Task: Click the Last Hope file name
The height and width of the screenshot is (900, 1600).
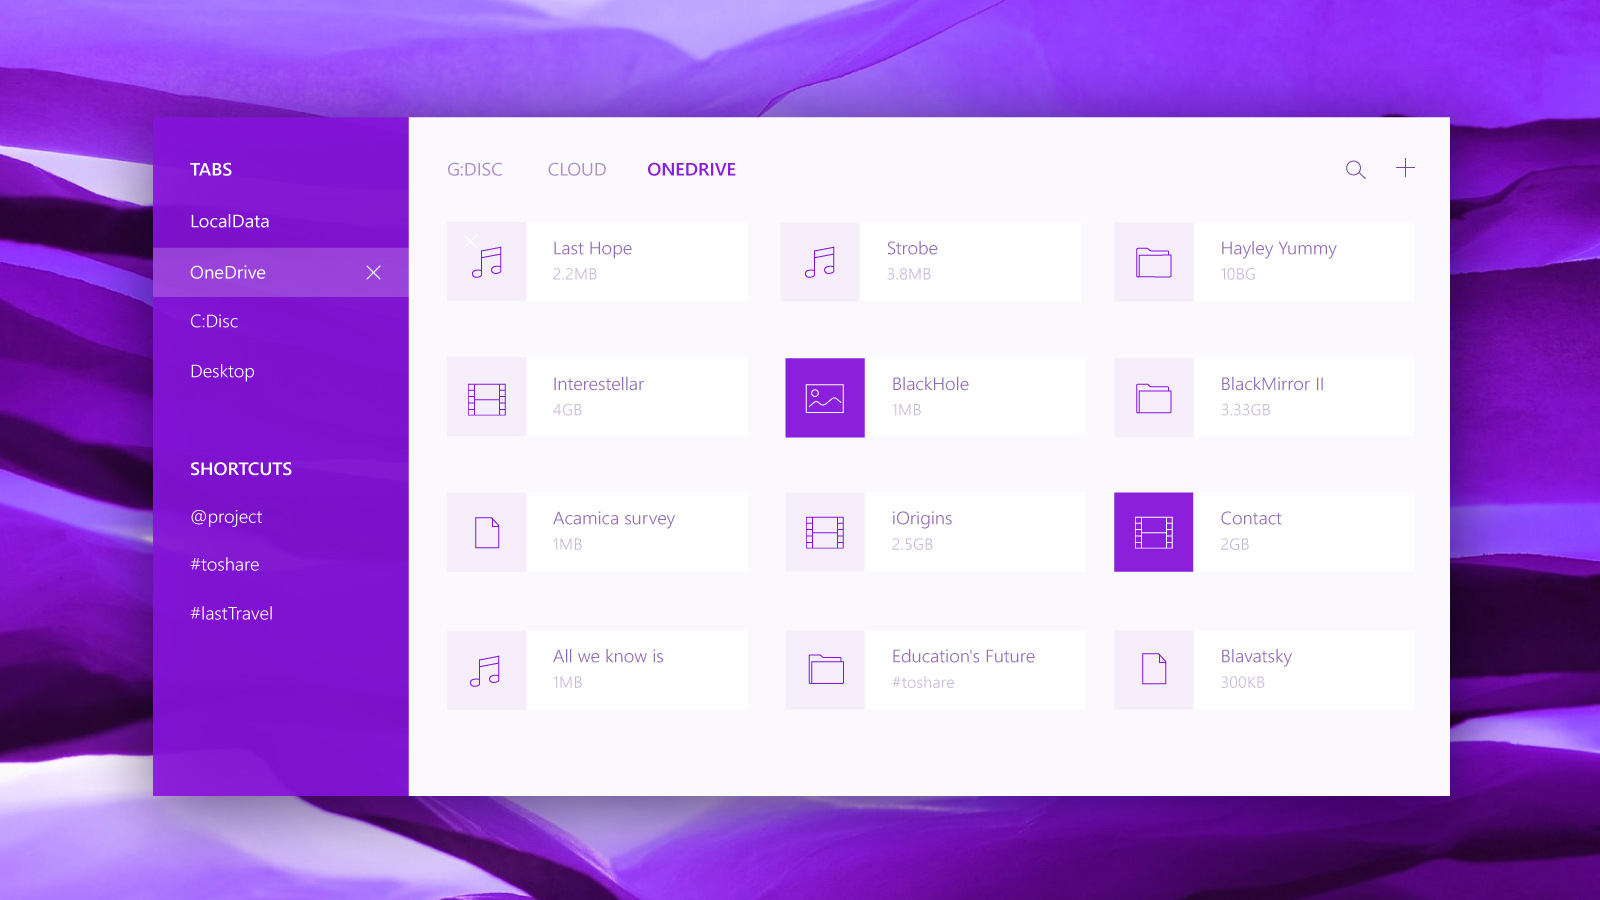Action: pyautogui.click(x=592, y=248)
